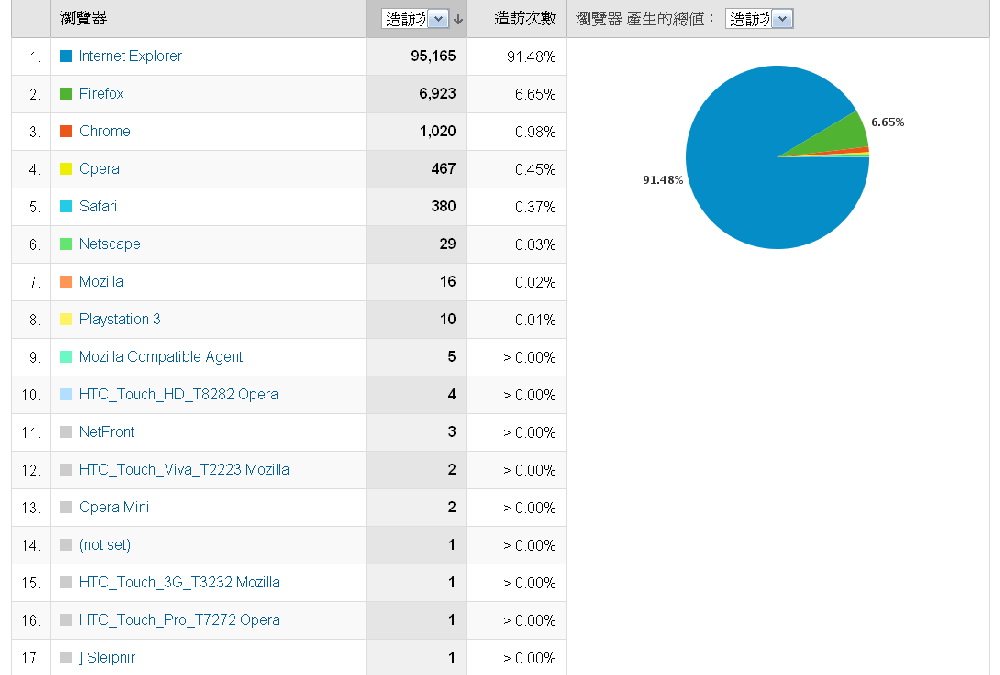
Task: Click the 0.98% percentage cell
Action: (535, 131)
